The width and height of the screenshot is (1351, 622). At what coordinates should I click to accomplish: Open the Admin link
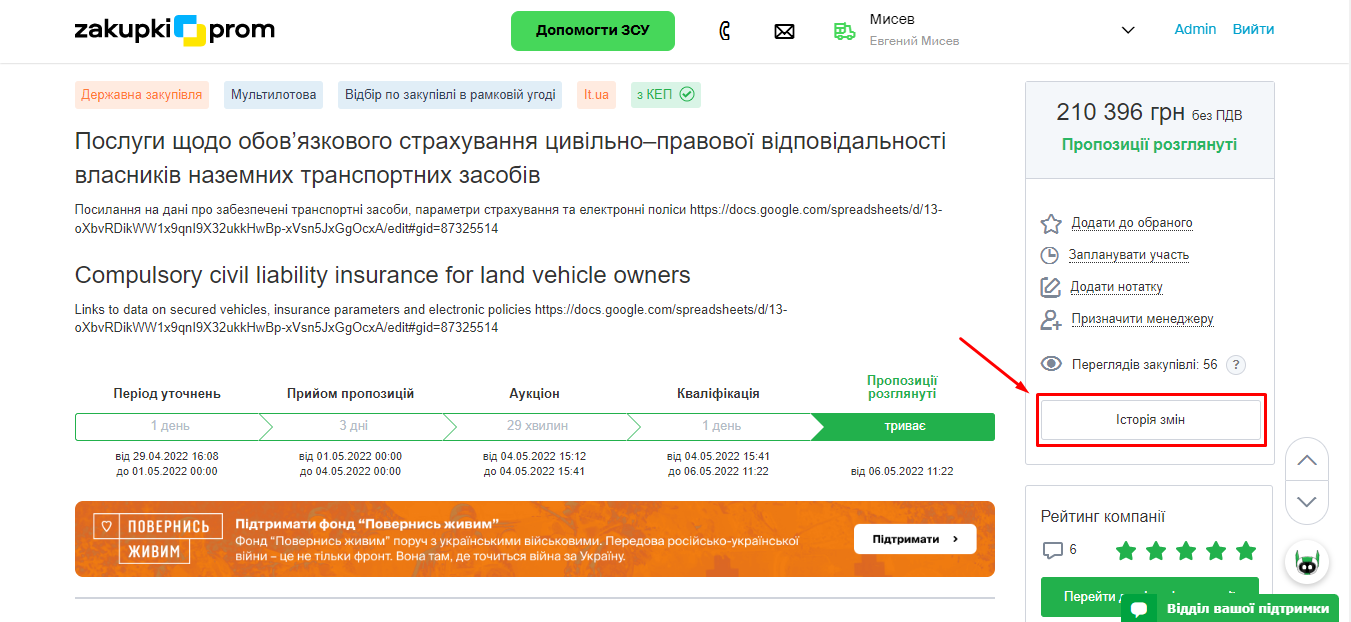(x=1195, y=29)
